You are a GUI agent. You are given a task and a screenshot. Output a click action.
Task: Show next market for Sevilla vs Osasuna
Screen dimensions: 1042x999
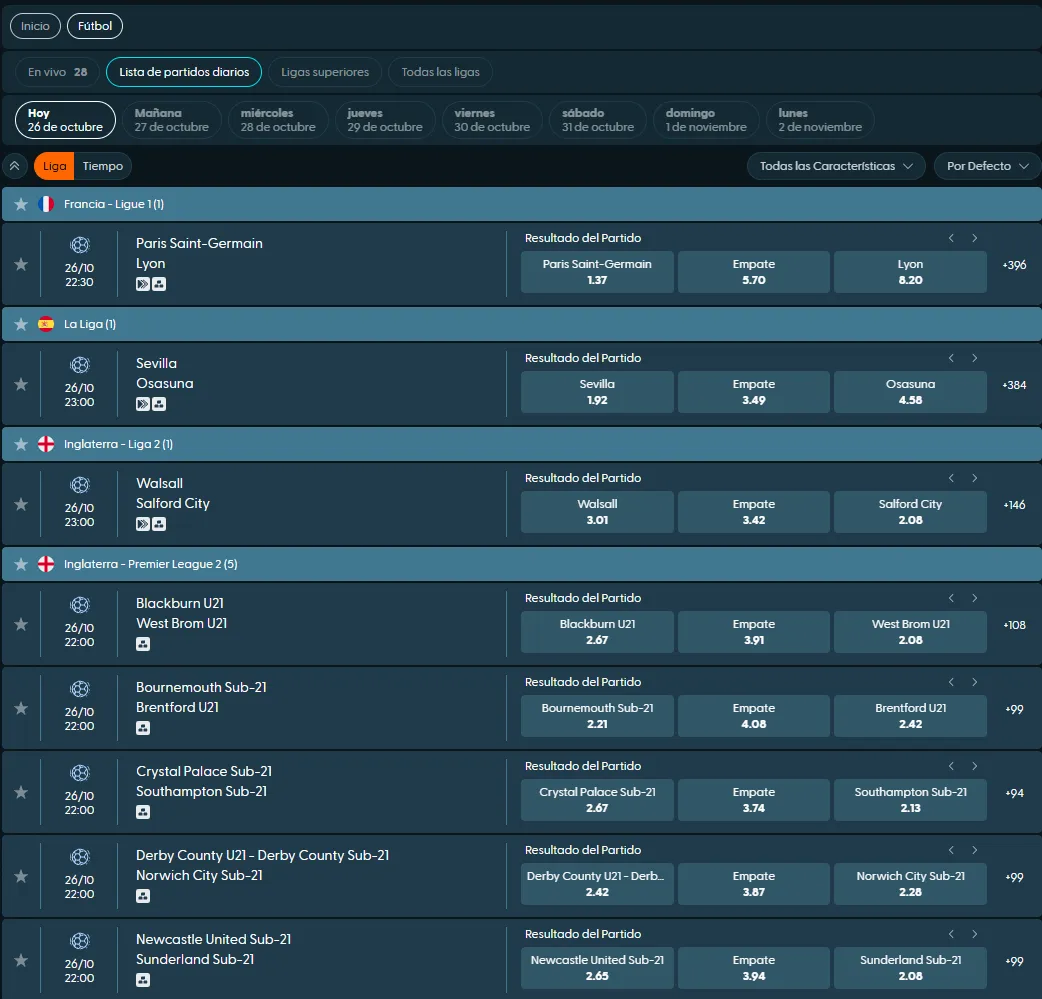coord(974,358)
